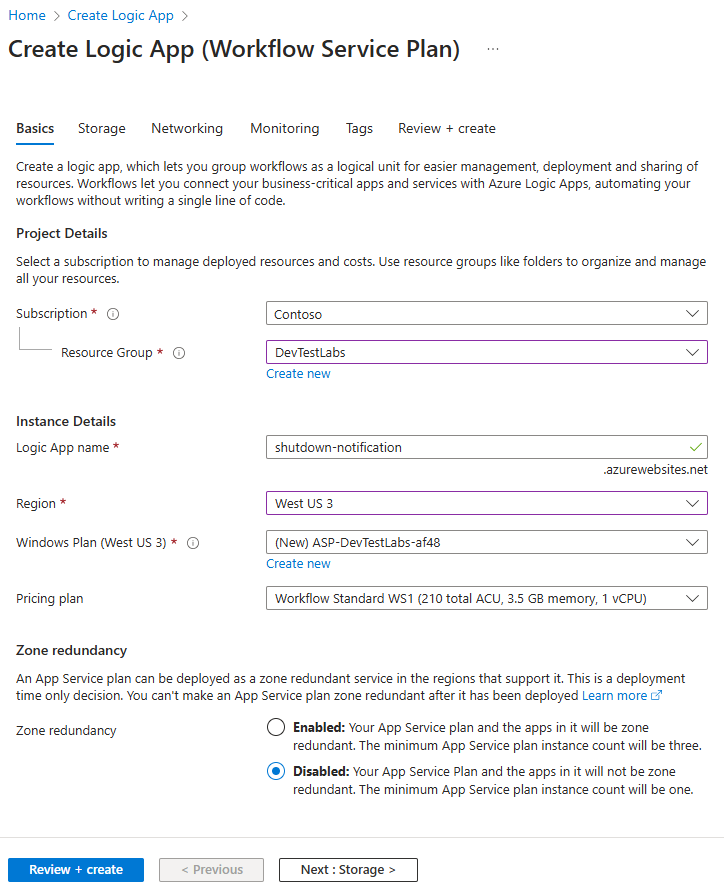Screen dimensions: 724x892
Task: Expand the Region dropdown set to West US 3
Action: tap(486, 503)
